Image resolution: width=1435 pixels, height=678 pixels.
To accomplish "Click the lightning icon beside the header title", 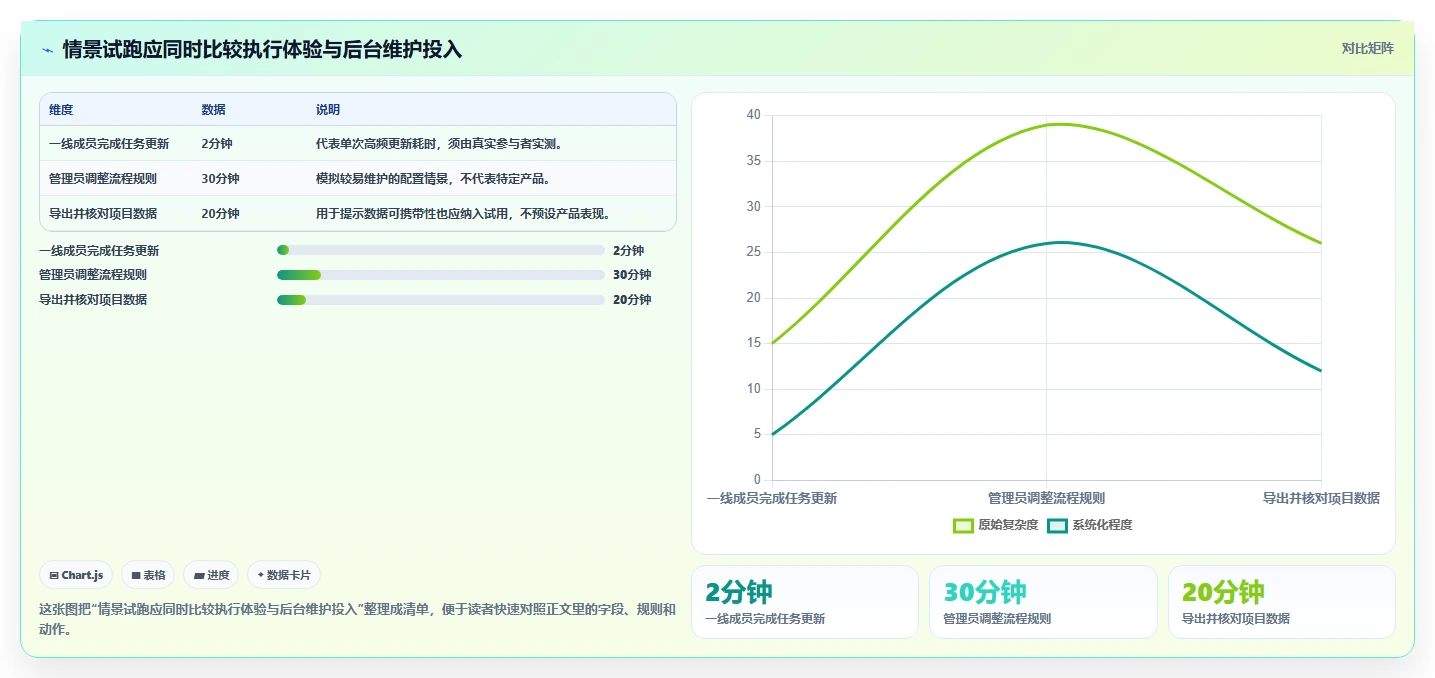I will pyautogui.click(x=47, y=50).
